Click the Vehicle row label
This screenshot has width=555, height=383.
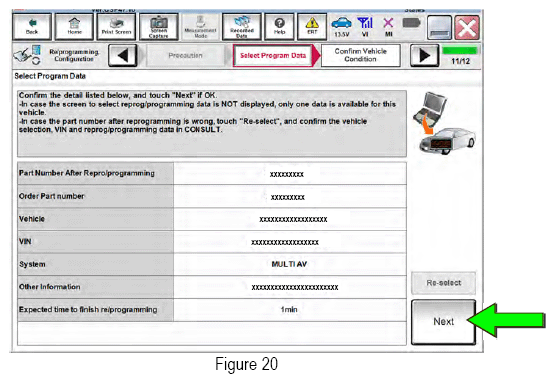(32, 219)
